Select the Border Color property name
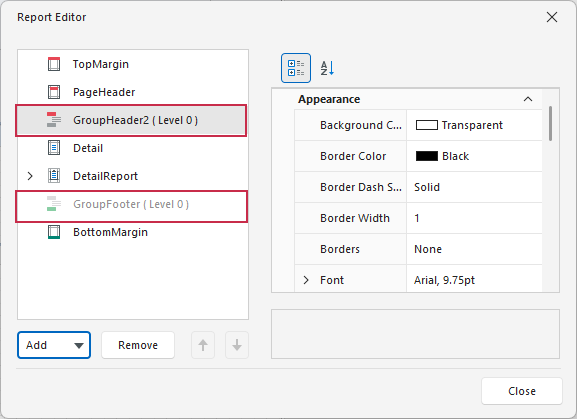Viewport: 577px width, 419px height. [x=353, y=156]
